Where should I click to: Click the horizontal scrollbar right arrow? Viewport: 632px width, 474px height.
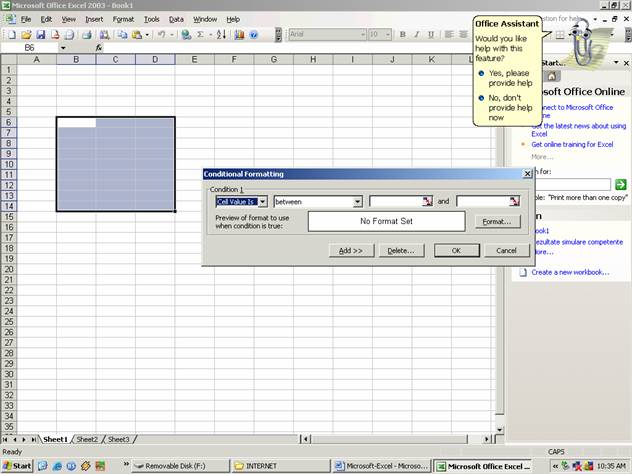487,439
